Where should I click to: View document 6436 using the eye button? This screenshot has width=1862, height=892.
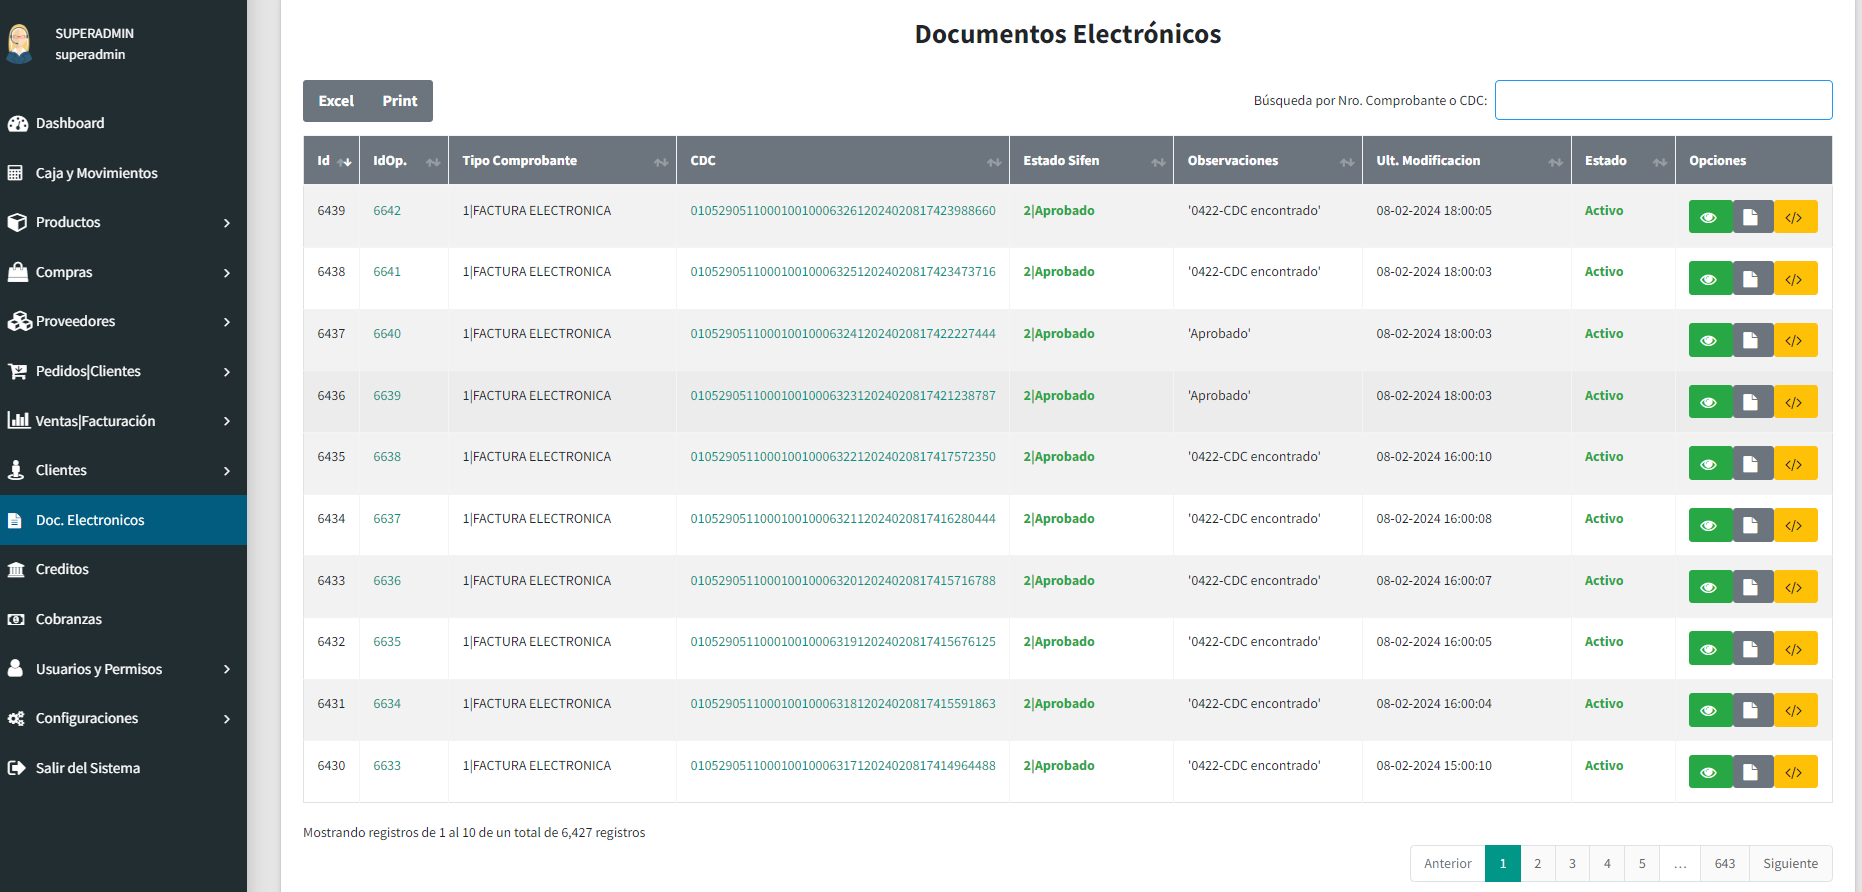click(x=1709, y=402)
